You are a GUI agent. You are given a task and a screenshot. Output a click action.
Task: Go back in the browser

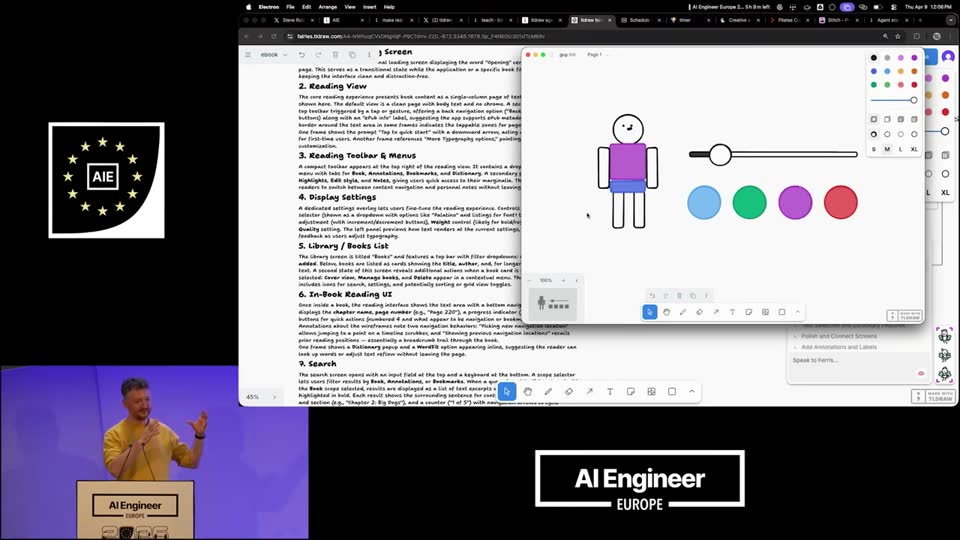click(x=247, y=36)
